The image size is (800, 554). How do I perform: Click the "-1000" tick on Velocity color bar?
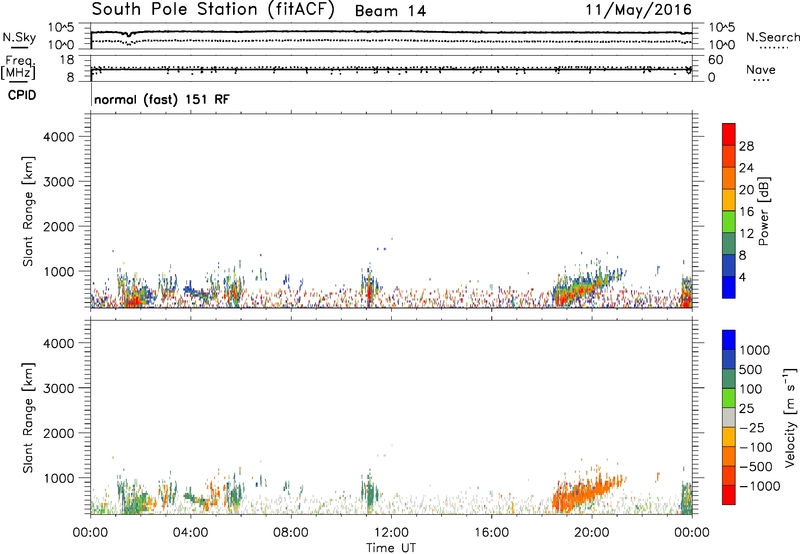(x=759, y=486)
